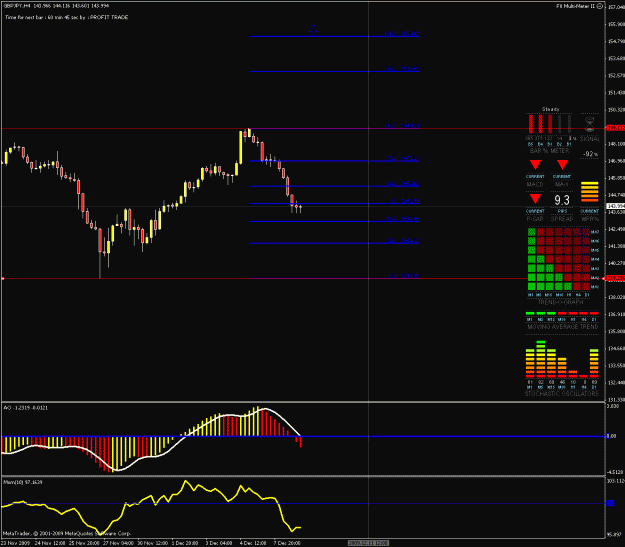Click the highlighted crosshair date on the time axis
Screen dimensions: 625x547
click(368, 543)
